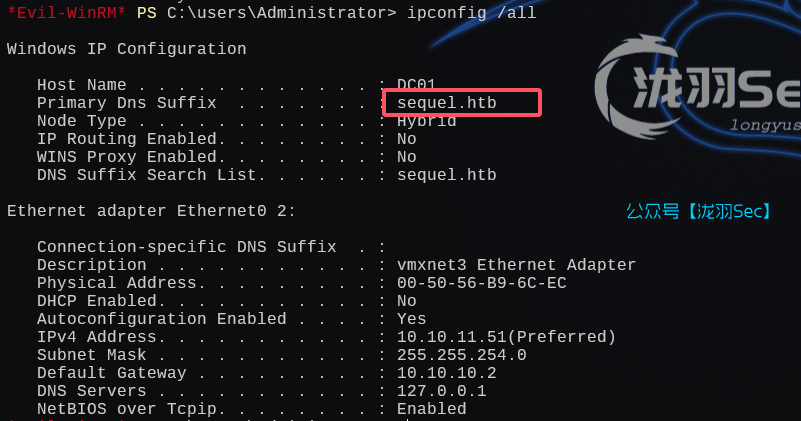This screenshot has height=421, width=801.
Task: Select the vmxnet3 Ethernet Adapter description
Action: pos(516,265)
